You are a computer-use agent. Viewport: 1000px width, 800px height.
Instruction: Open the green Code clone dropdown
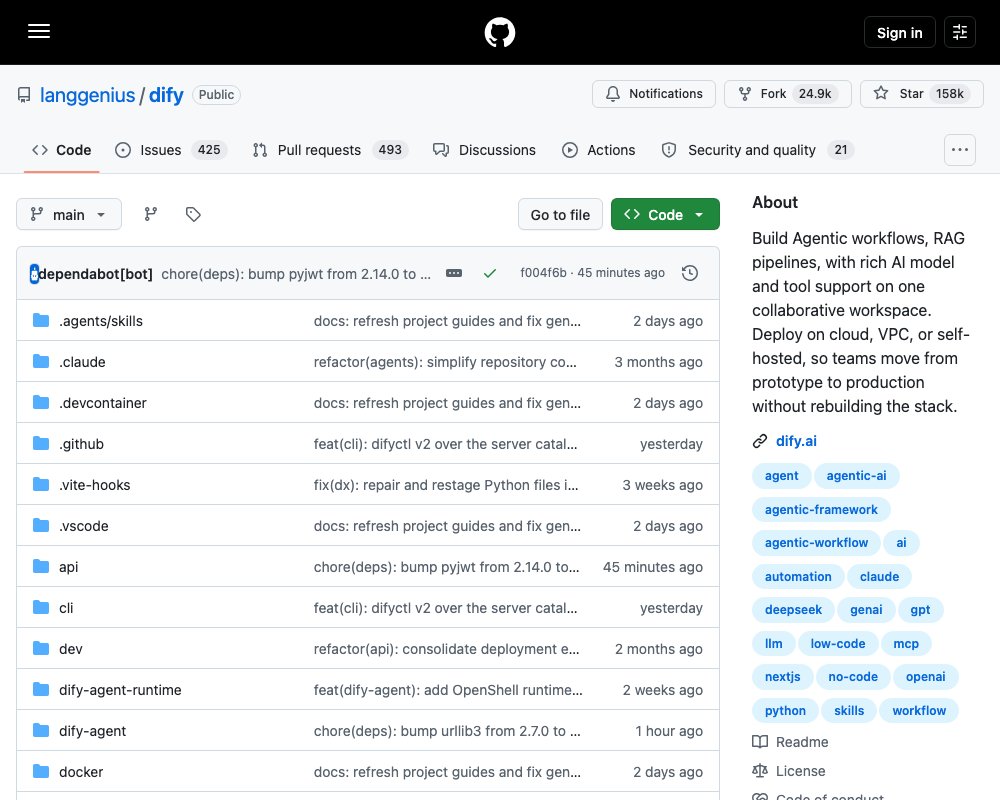tap(665, 214)
